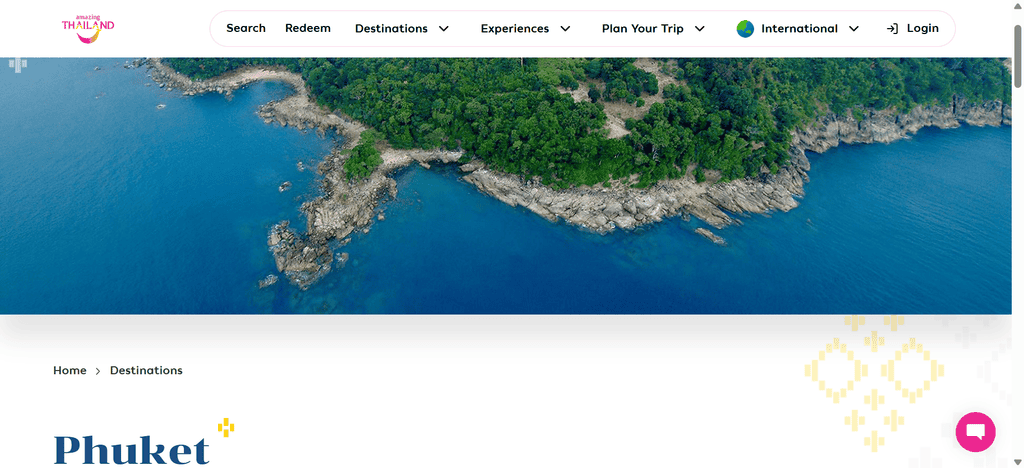
Task: Click the Login link
Action: point(922,28)
